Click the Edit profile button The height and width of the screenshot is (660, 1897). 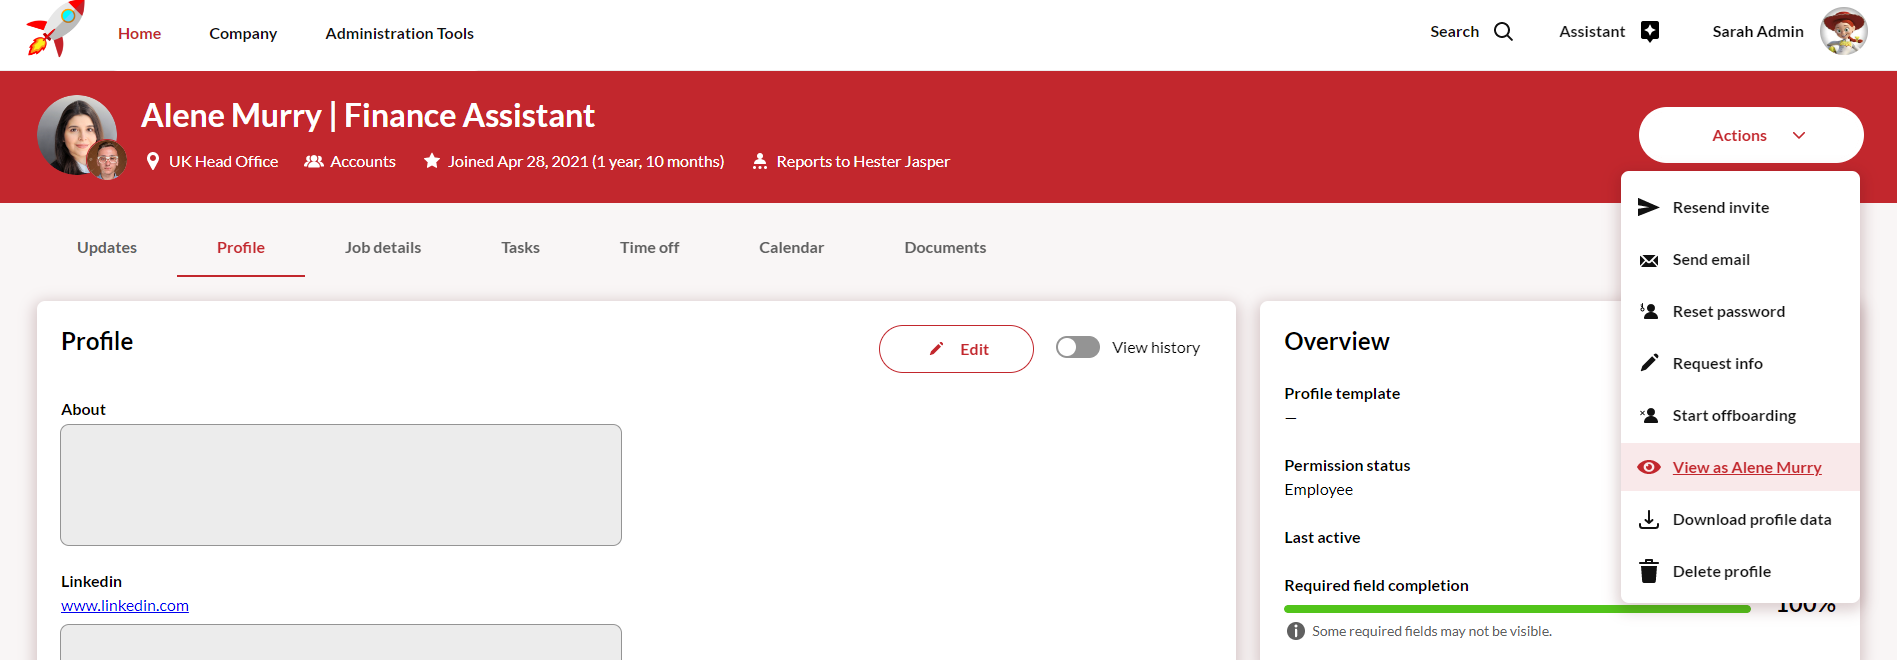(x=956, y=349)
